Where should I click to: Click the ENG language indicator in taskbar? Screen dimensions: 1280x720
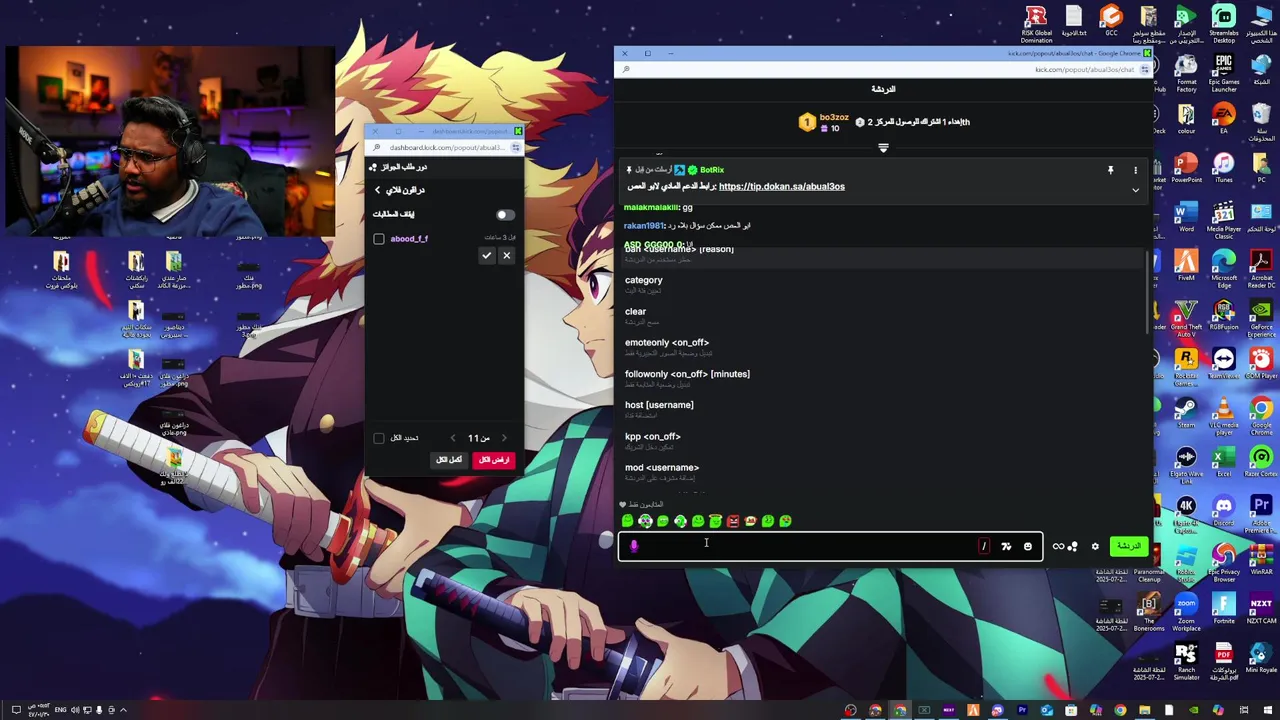click(x=60, y=710)
